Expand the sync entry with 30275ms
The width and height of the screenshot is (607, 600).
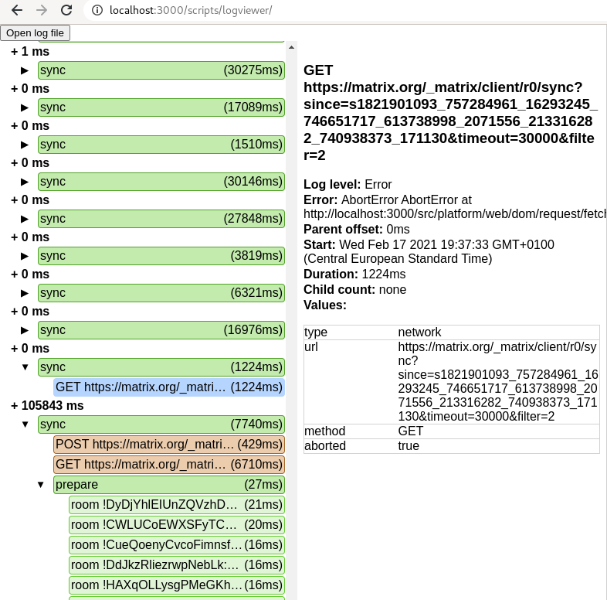[26, 70]
